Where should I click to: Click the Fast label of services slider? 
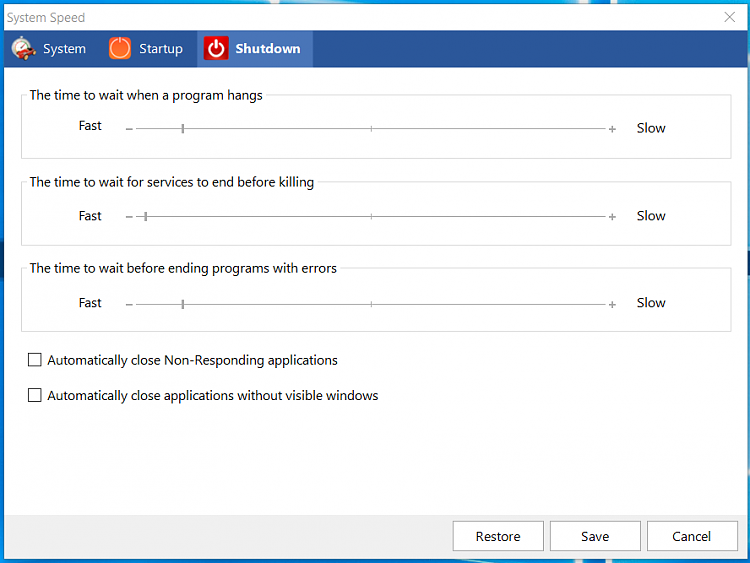[x=90, y=216]
